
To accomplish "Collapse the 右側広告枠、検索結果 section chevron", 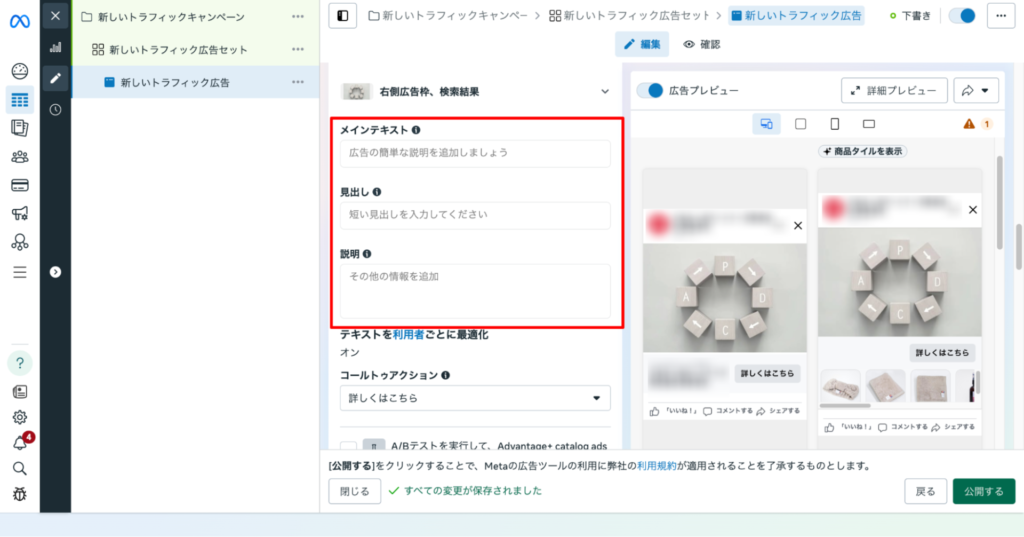I will (x=604, y=91).
